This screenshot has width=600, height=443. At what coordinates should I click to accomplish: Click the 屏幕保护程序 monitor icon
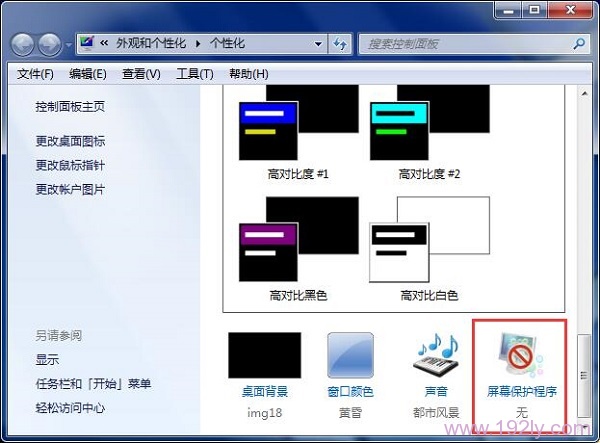pyautogui.click(x=522, y=355)
